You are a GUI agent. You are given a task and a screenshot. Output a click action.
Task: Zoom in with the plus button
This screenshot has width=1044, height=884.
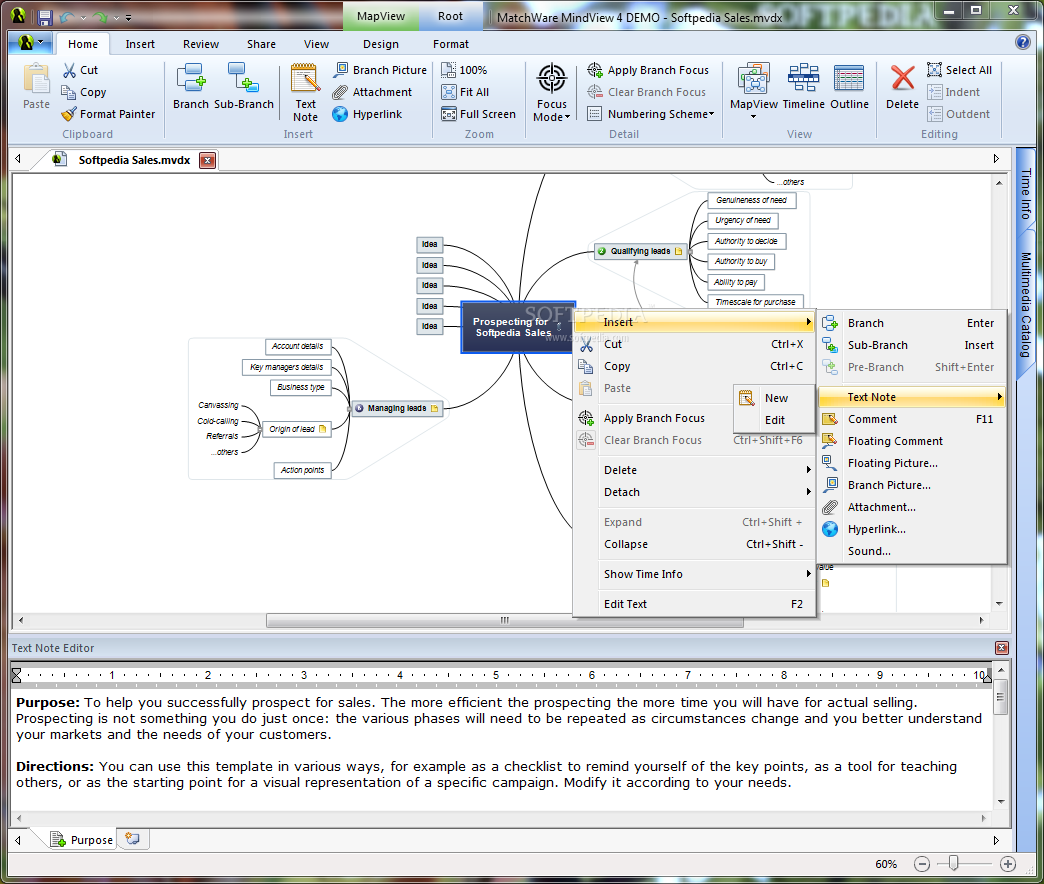(1008, 864)
